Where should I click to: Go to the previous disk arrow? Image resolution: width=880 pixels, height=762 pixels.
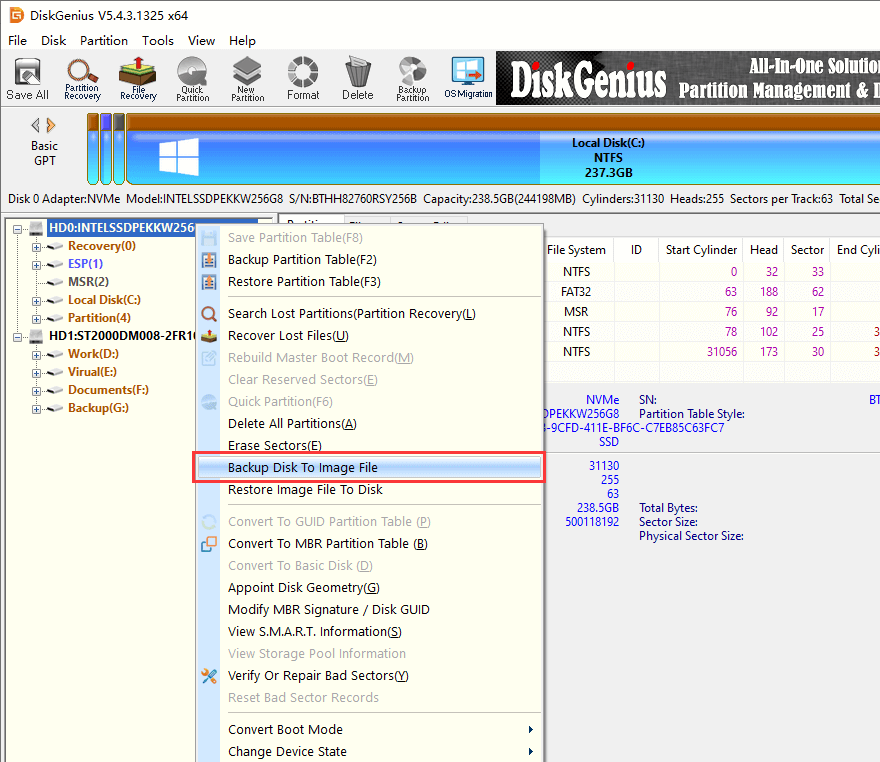click(36, 125)
